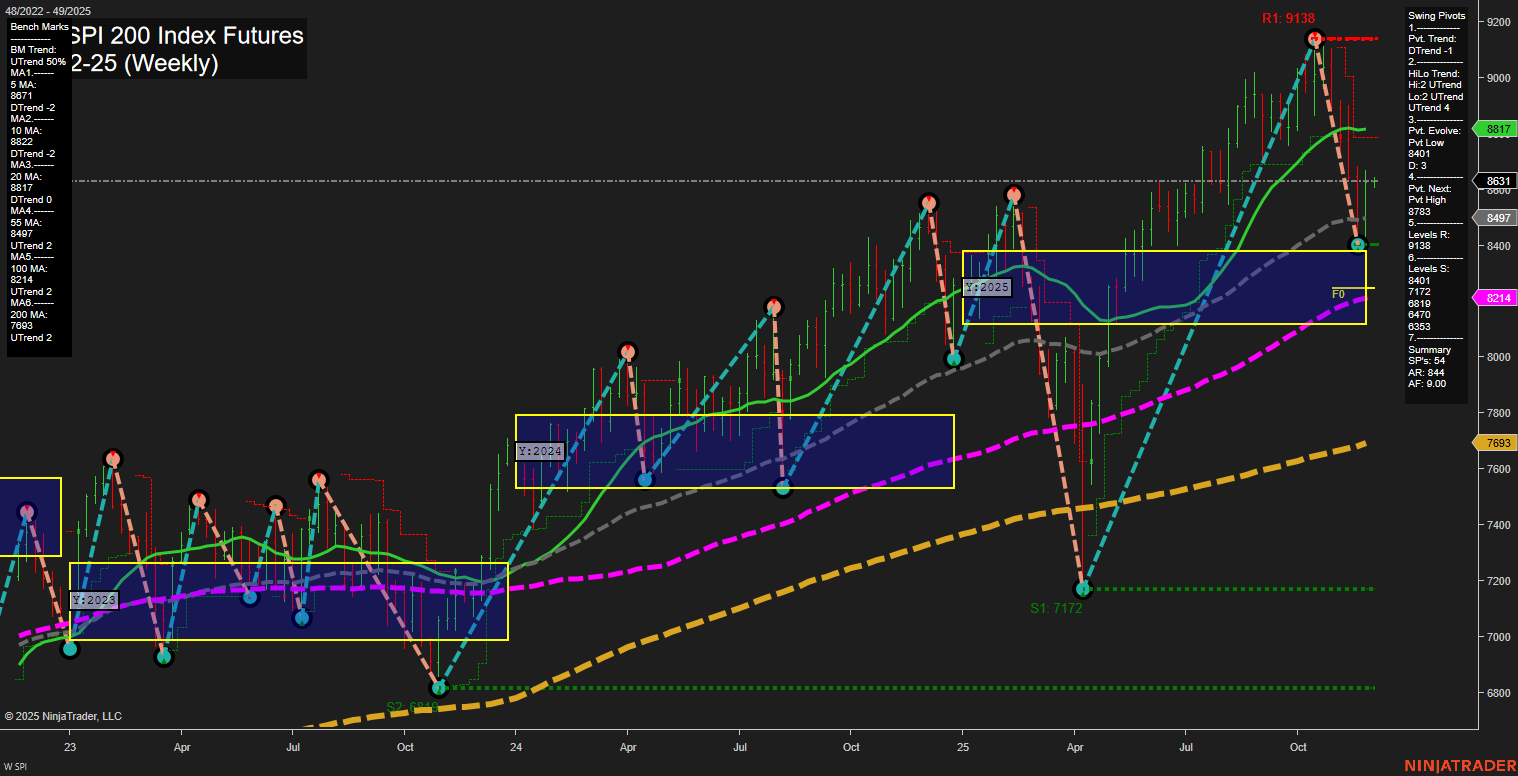Click the 8000 price axis label

click(x=1498, y=357)
